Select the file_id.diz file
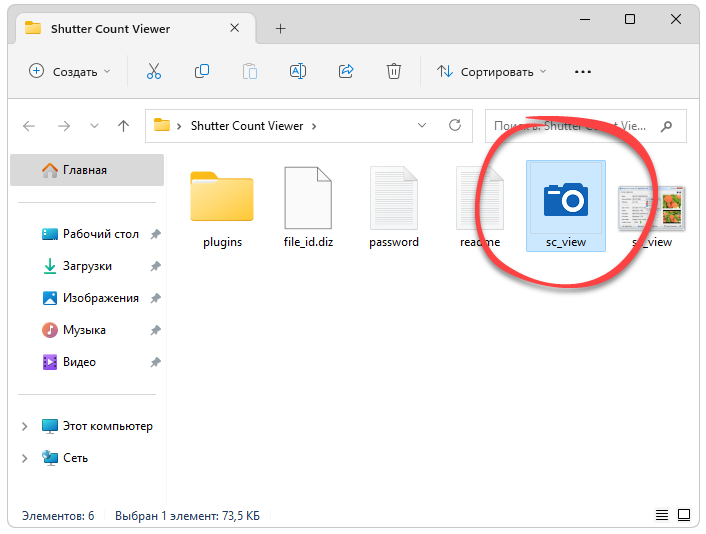This screenshot has width=706, height=534. pyautogui.click(x=308, y=208)
